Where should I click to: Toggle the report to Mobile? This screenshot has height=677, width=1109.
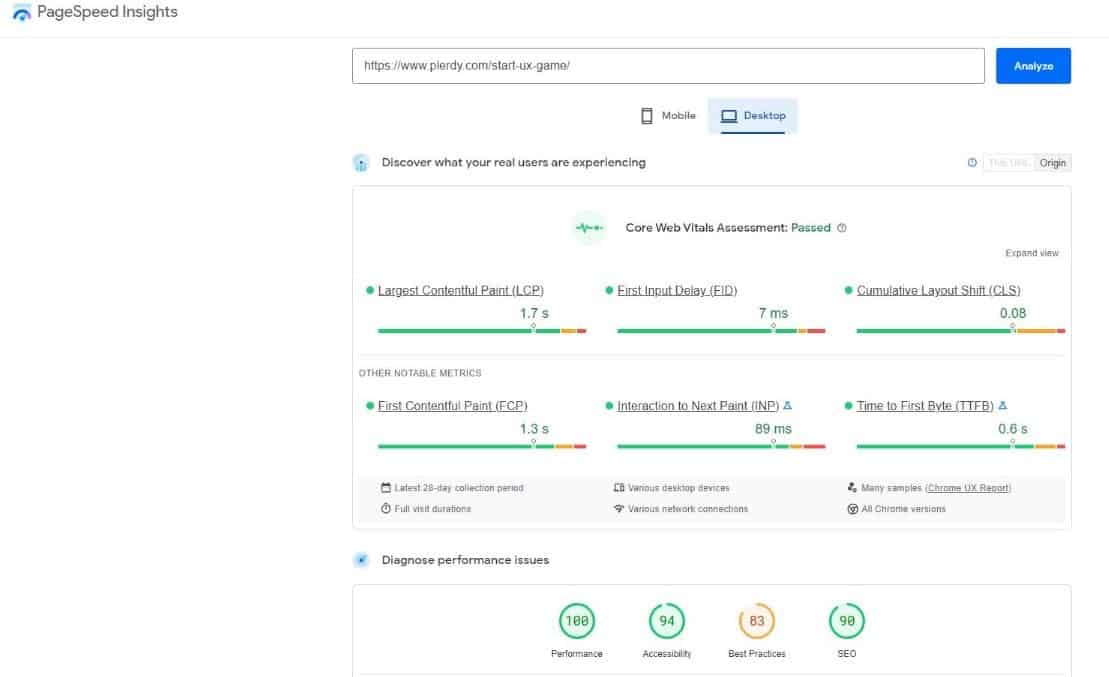pyautogui.click(x=667, y=115)
